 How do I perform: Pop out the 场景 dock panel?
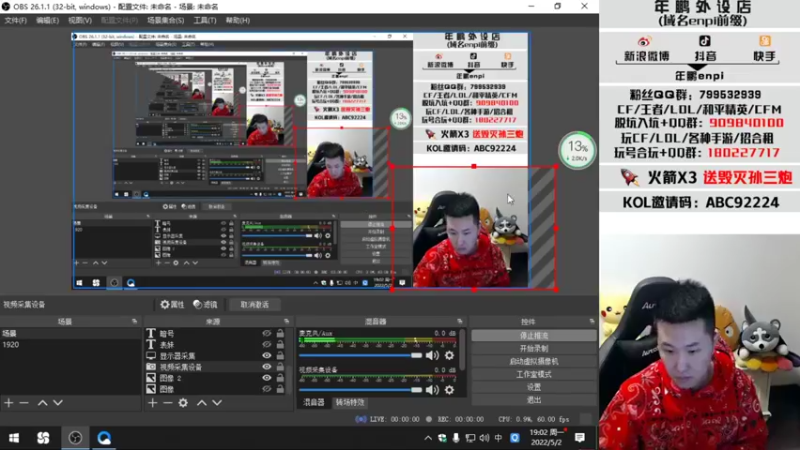point(135,321)
